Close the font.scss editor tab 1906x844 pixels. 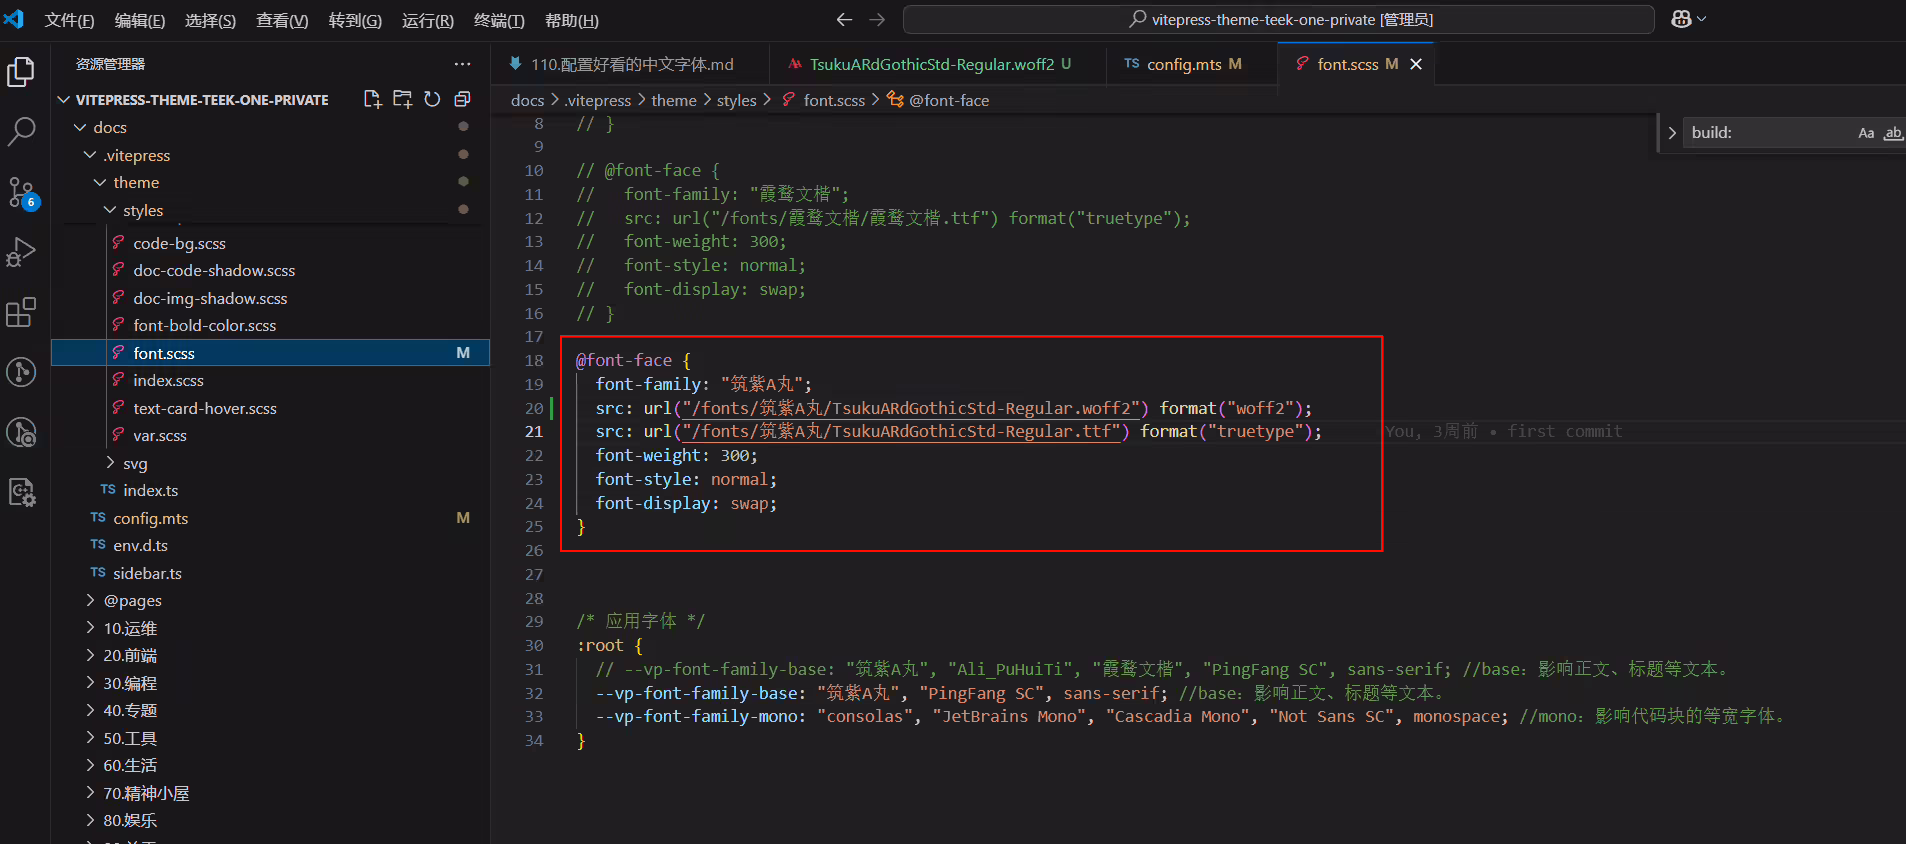pos(1416,64)
